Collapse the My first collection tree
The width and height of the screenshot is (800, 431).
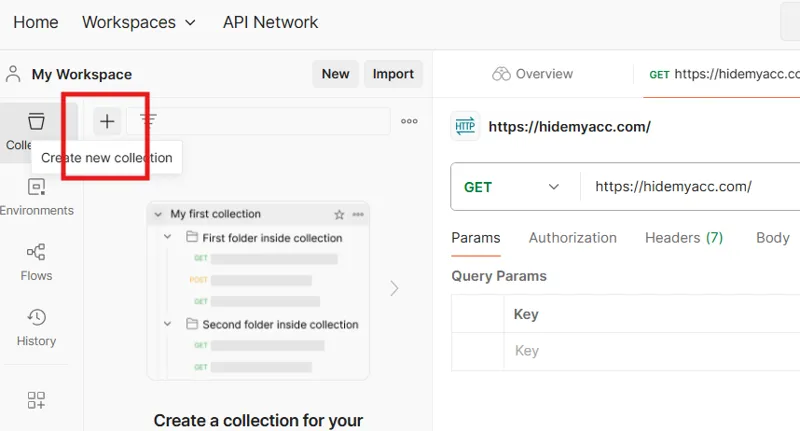157,214
